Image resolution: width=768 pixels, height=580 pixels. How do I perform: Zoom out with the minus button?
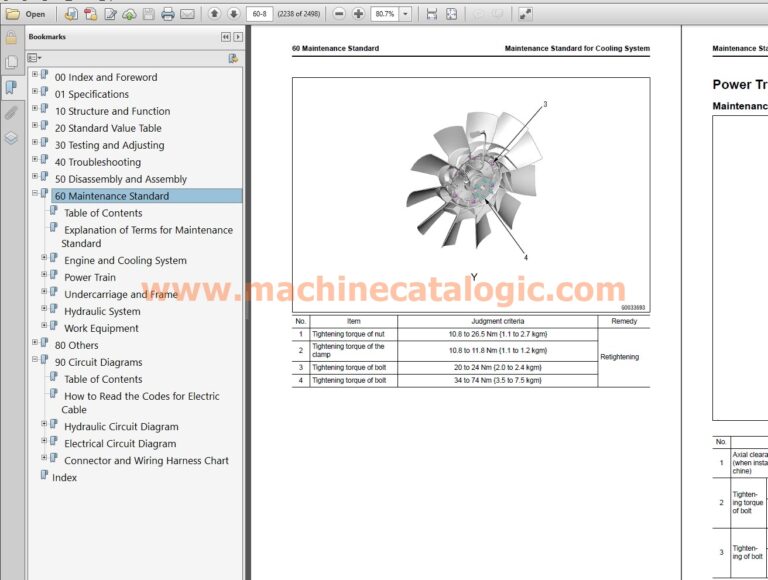tap(339, 14)
